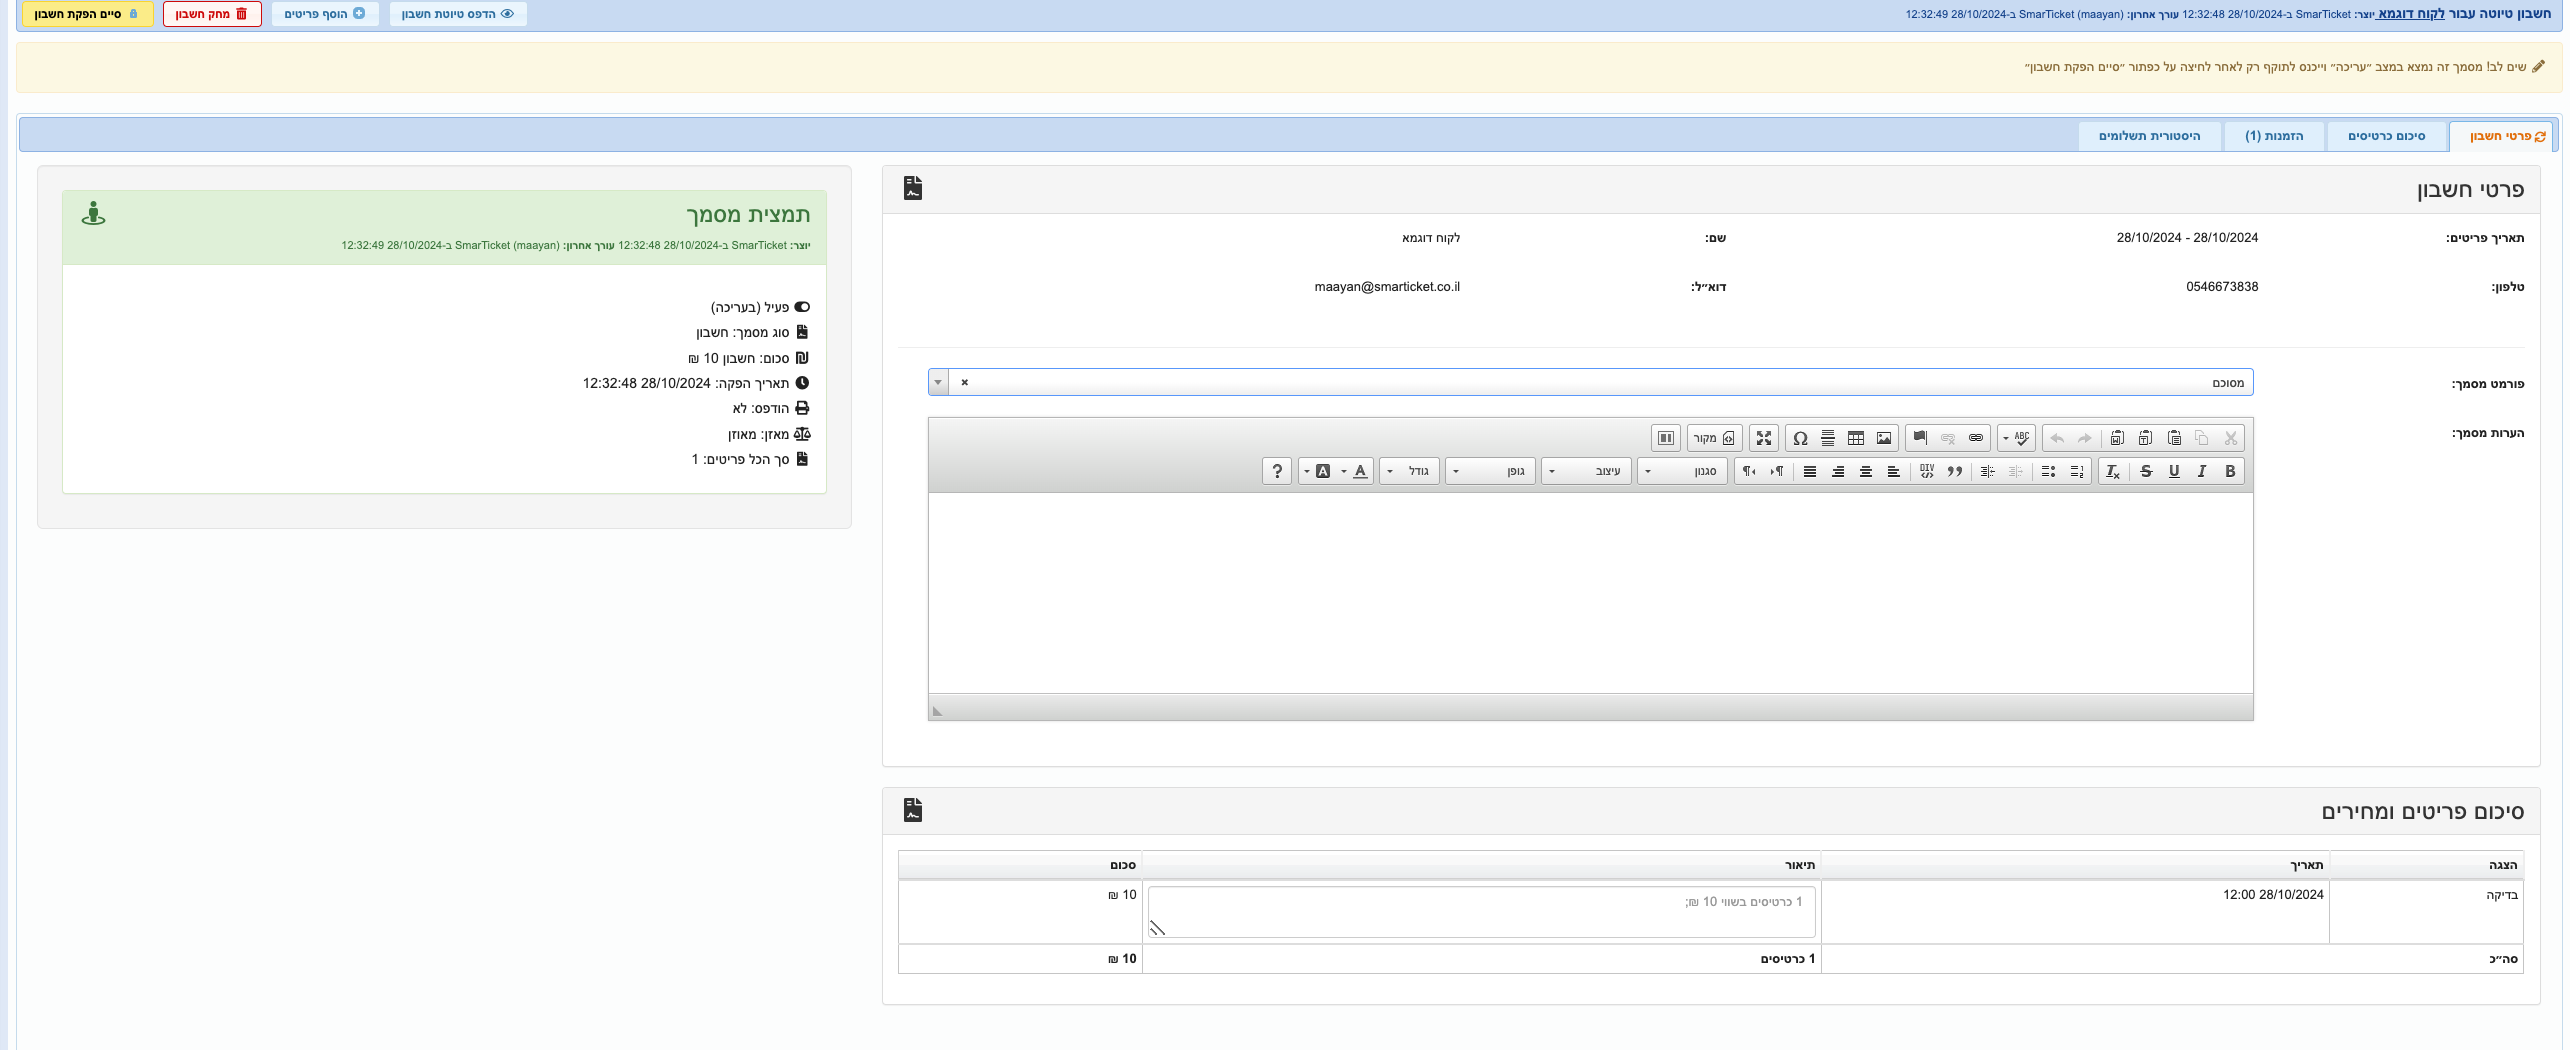This screenshot has width=2570, height=1050.
Task: Insert an anchor with the flag icon
Action: [x=1920, y=438]
